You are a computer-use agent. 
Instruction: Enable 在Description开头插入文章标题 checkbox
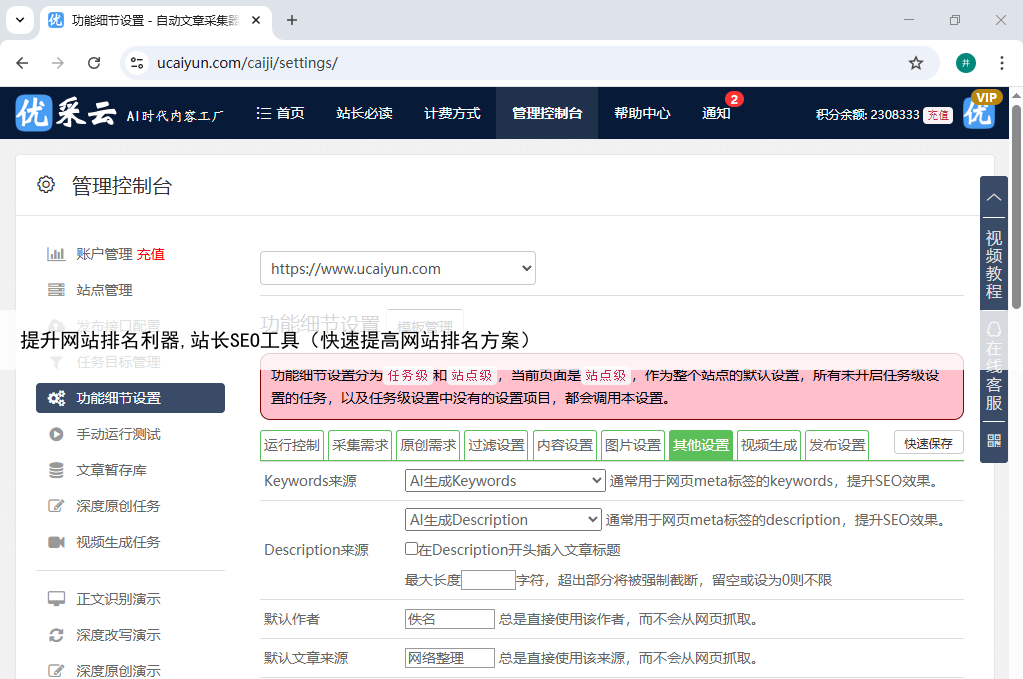coord(411,549)
